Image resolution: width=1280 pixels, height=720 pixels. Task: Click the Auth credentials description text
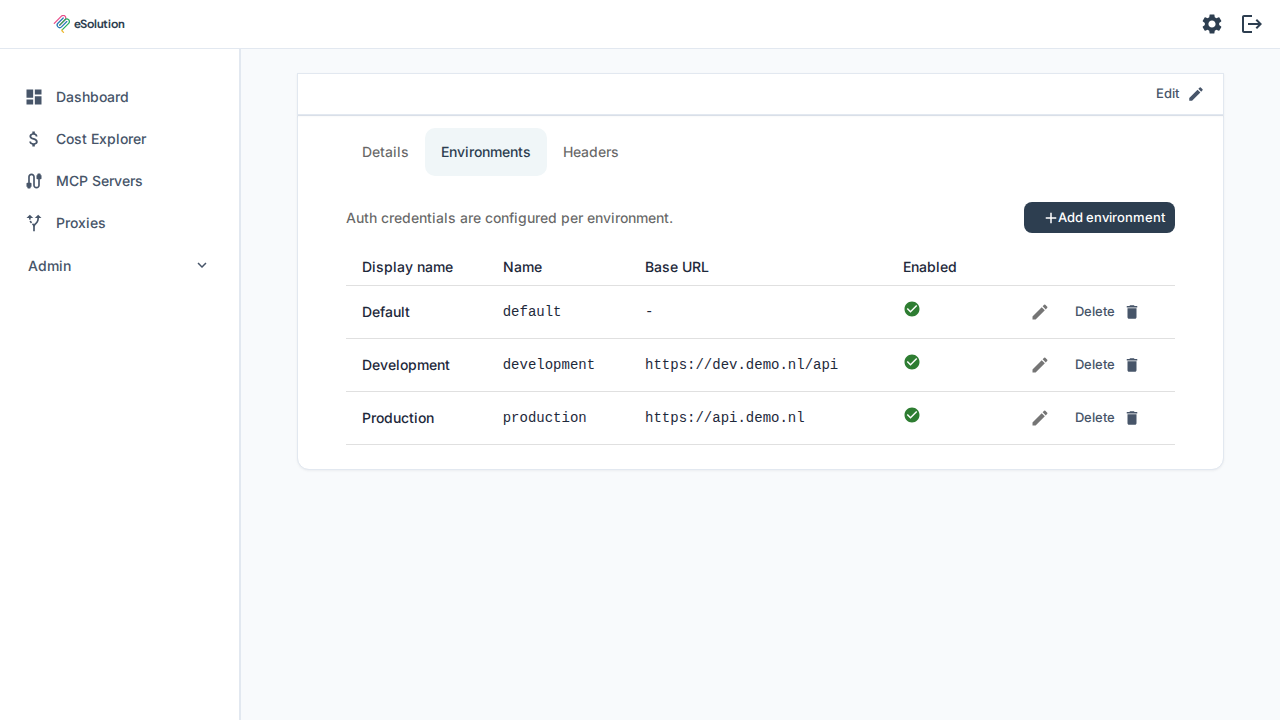(x=509, y=218)
